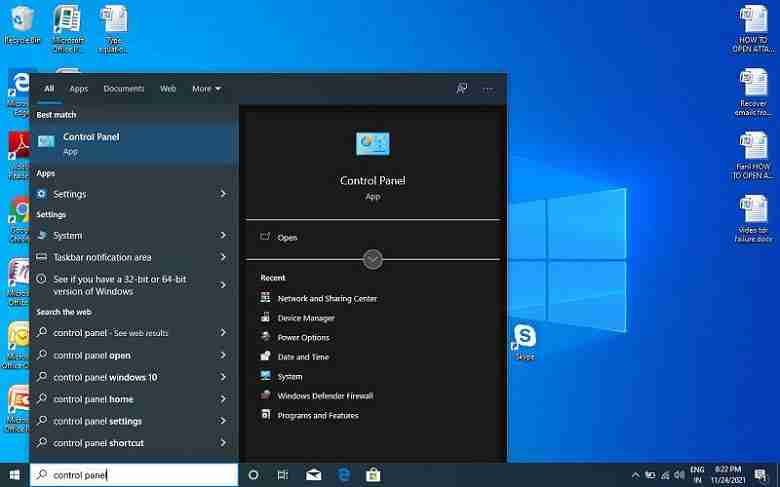Open the Skype desktop shortcut
This screenshot has height=487, width=780.
point(524,341)
